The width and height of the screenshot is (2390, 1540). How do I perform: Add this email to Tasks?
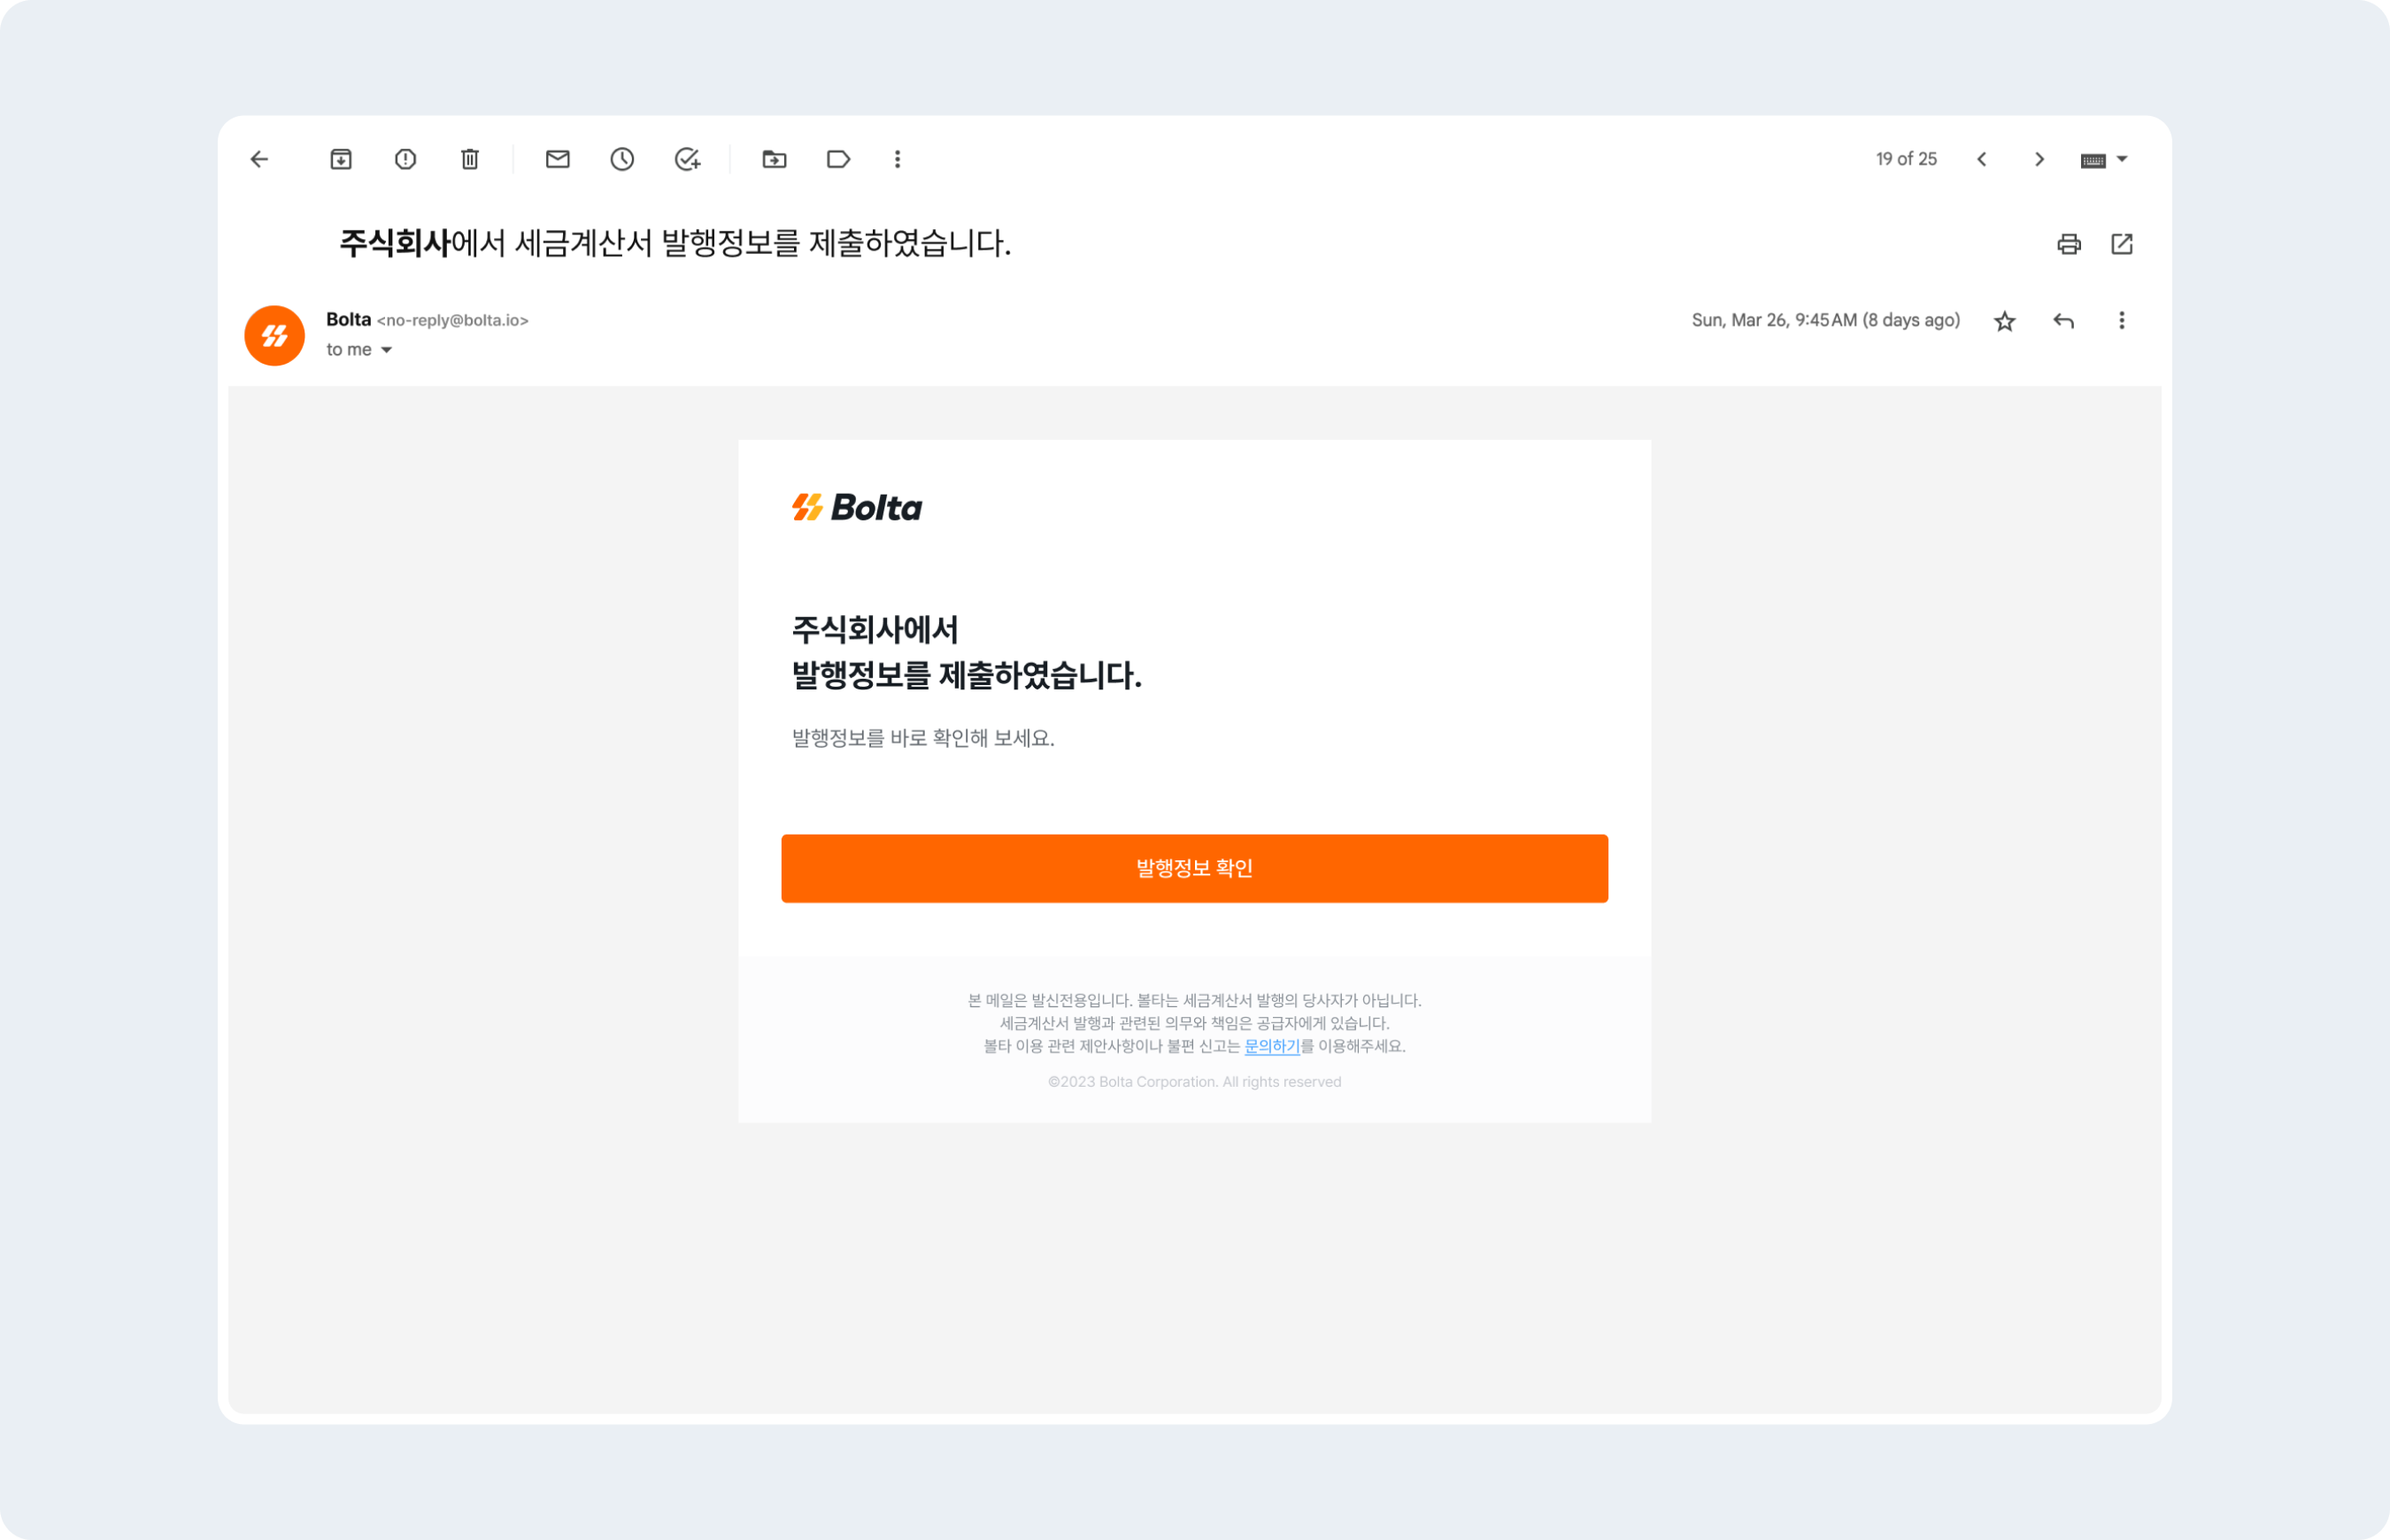[x=686, y=159]
